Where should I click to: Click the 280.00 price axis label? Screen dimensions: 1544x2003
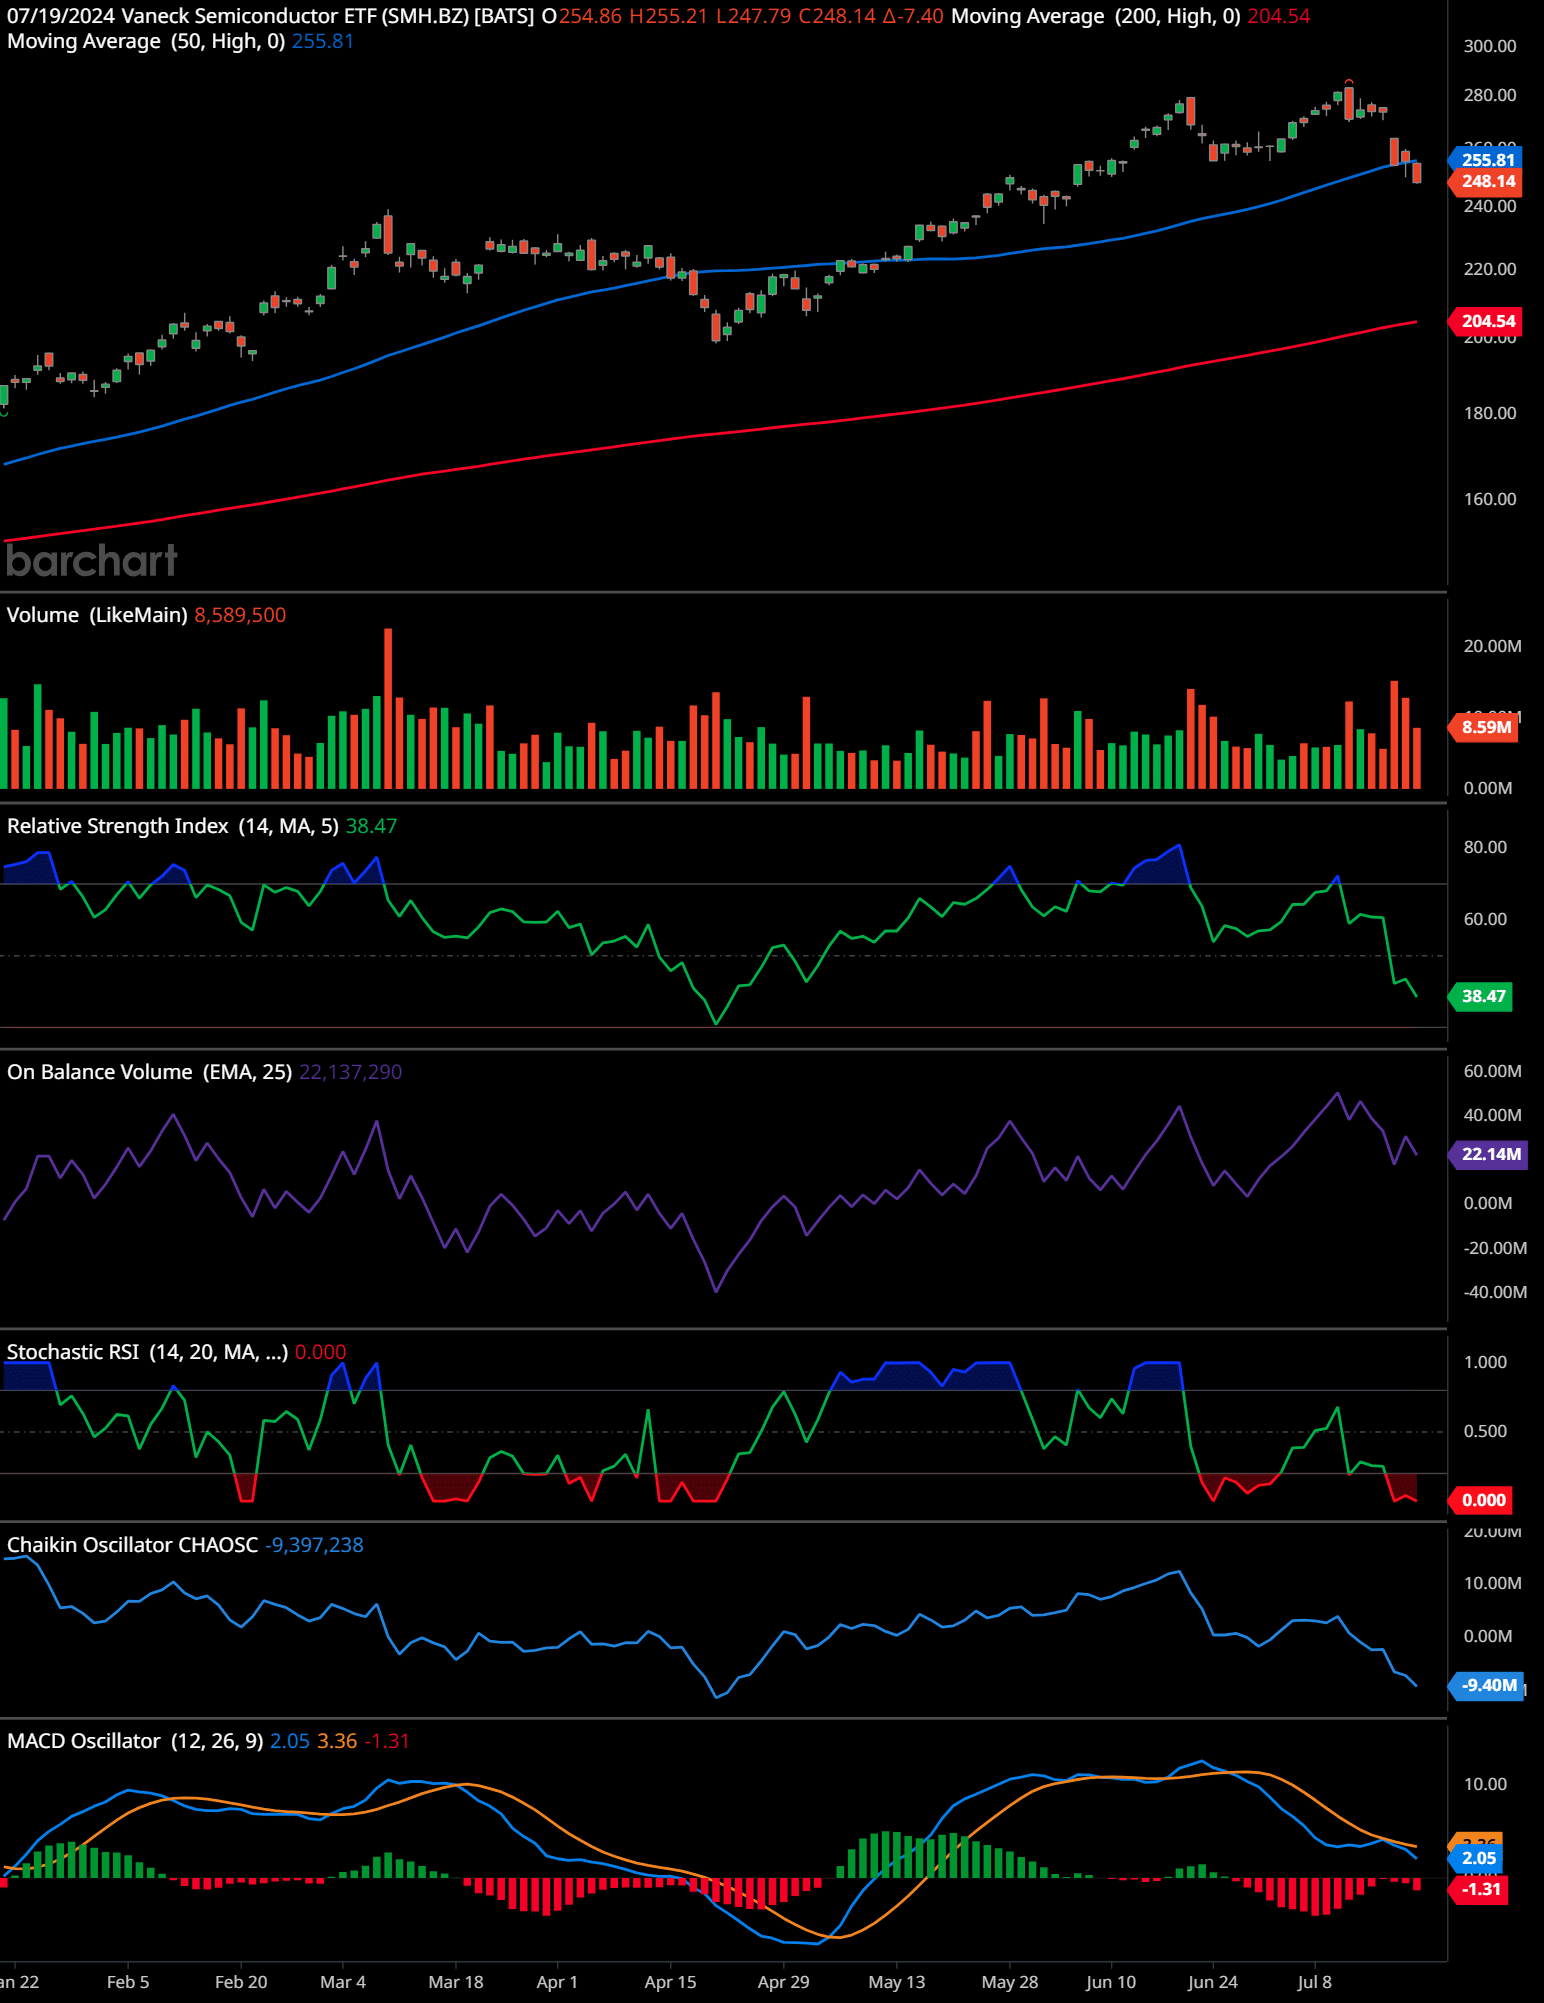click(1490, 95)
